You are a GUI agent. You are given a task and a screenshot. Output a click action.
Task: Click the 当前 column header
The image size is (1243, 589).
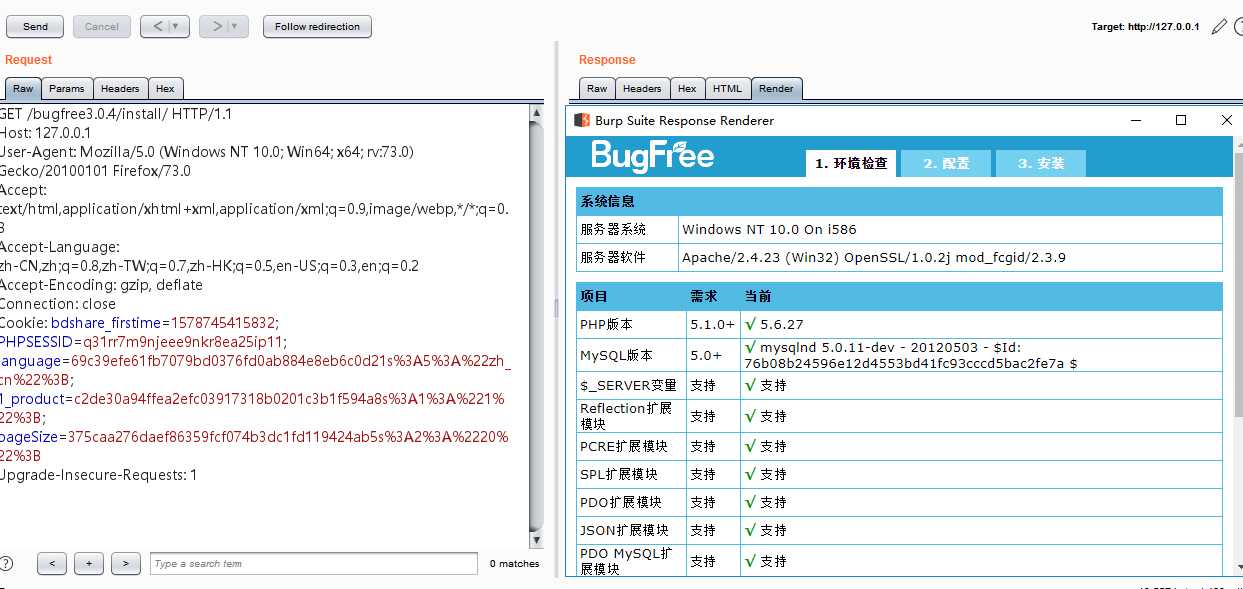click(757, 297)
